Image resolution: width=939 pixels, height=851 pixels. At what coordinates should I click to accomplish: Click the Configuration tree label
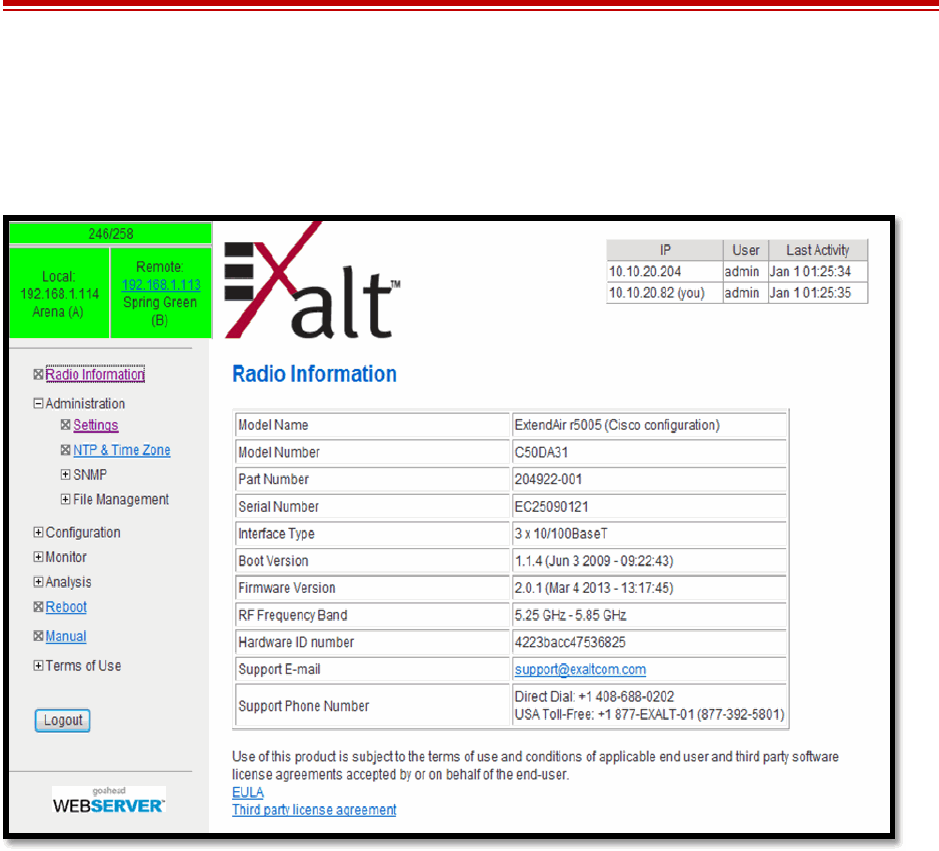(83, 532)
